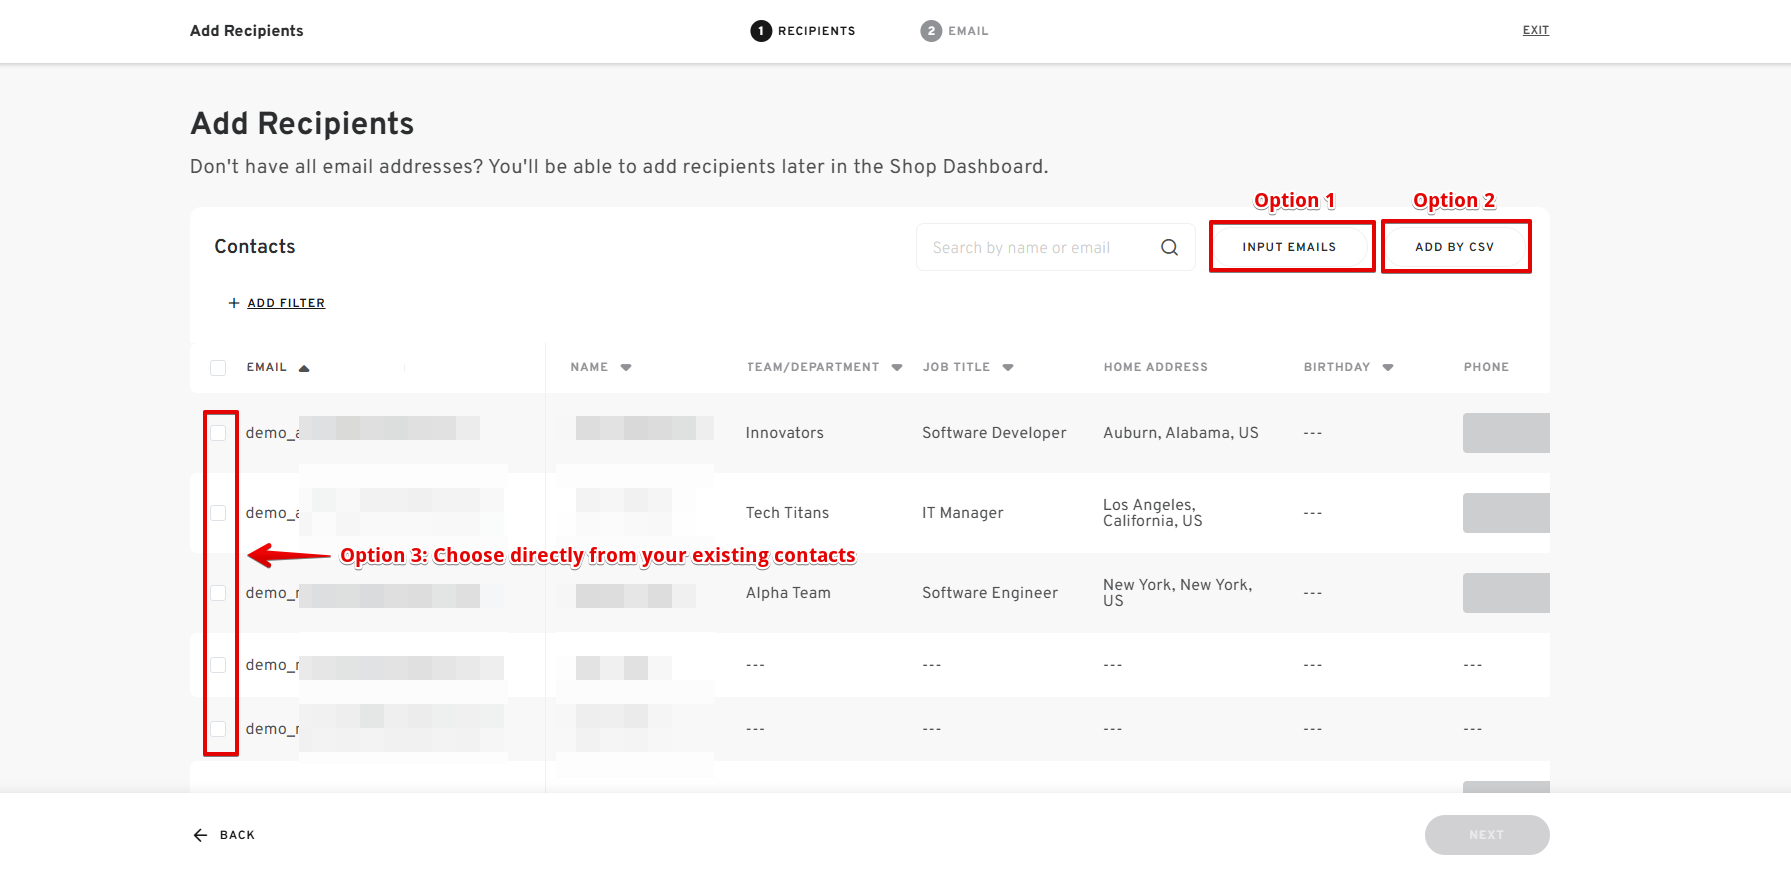Image resolution: width=1791 pixels, height=872 pixels.
Task: Click the Innovators team cell
Action: click(785, 433)
